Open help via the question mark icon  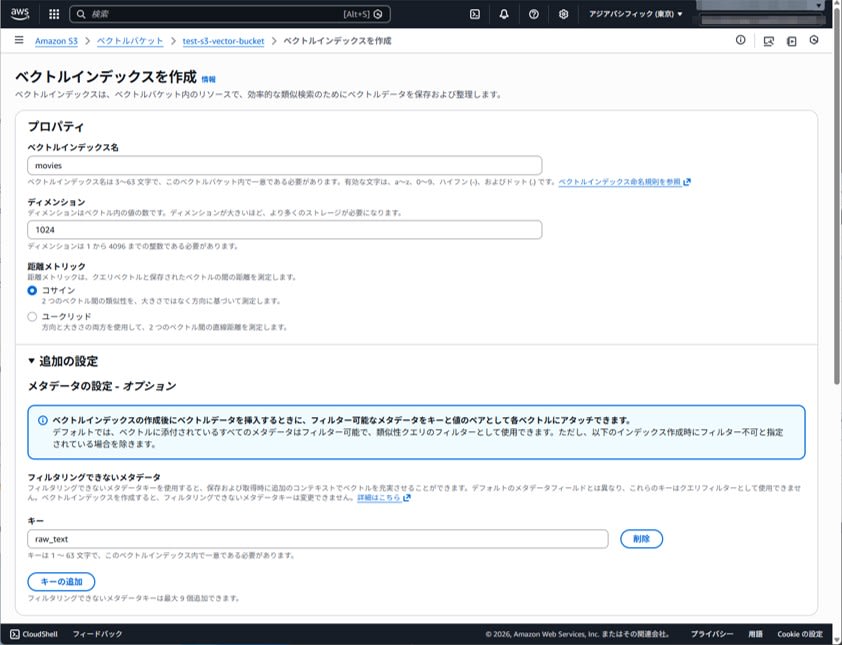pyautogui.click(x=532, y=14)
